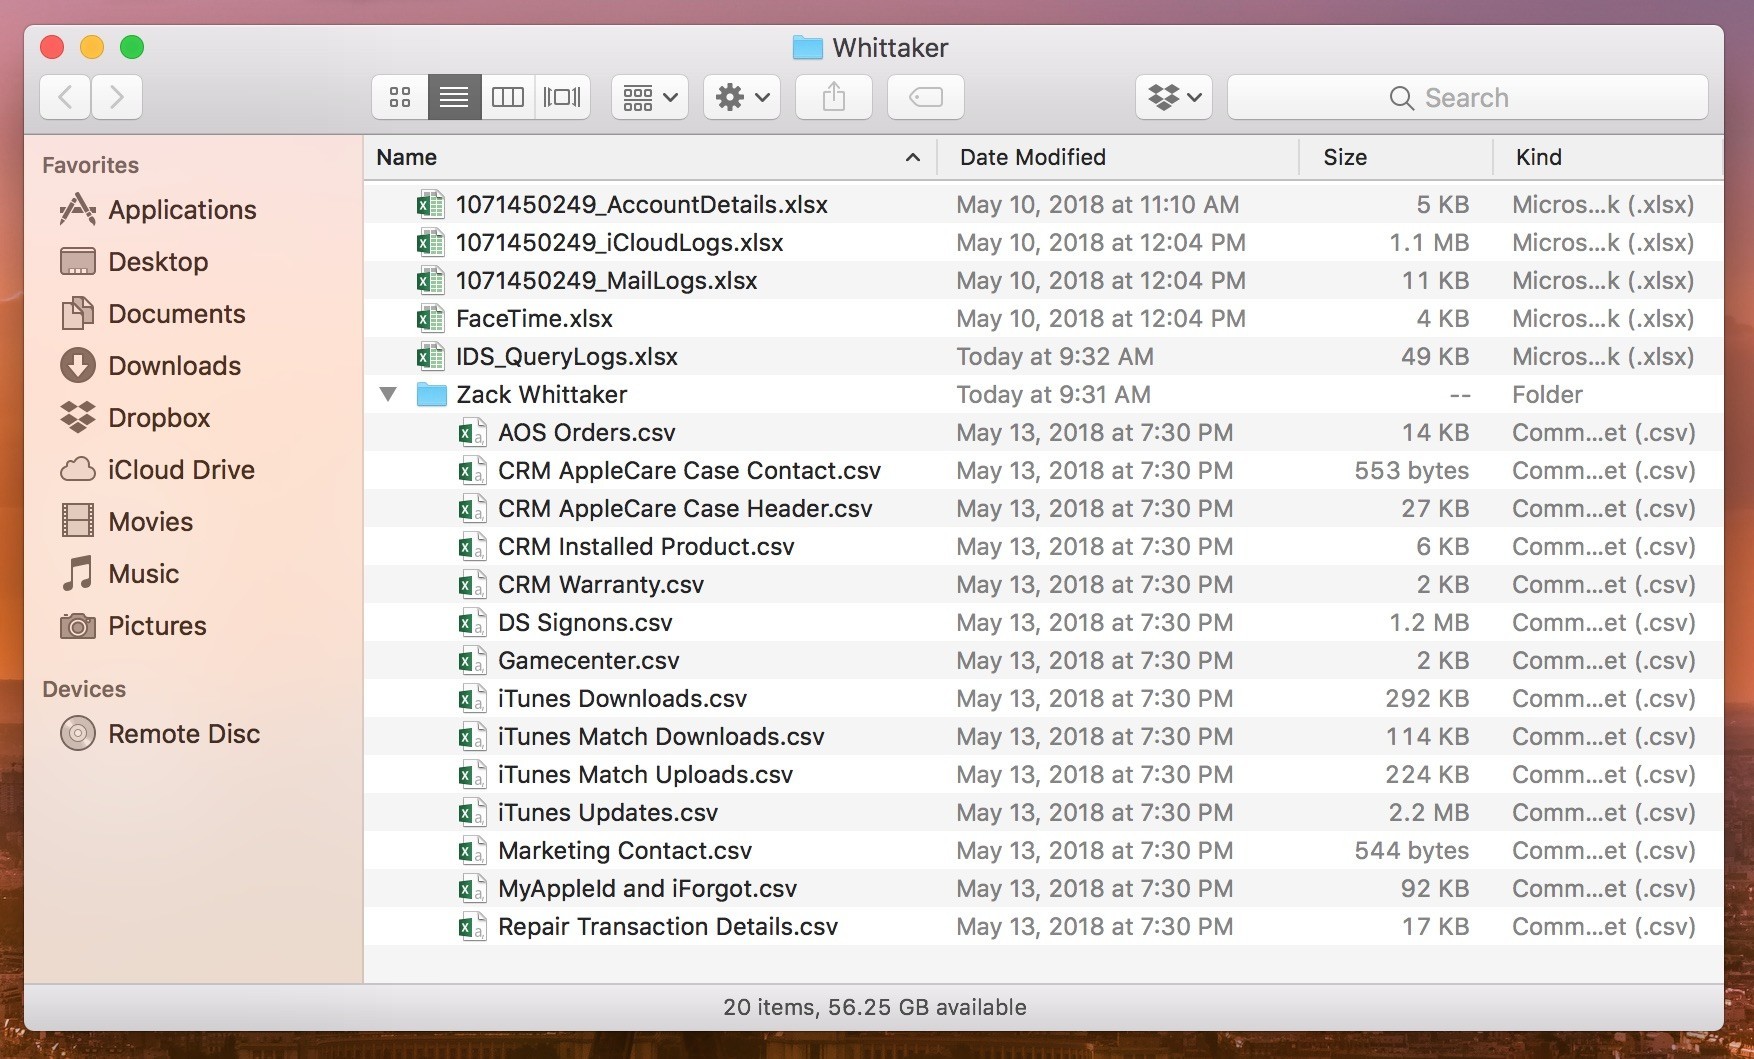Switch to column view
The width and height of the screenshot is (1754, 1059).
point(508,97)
